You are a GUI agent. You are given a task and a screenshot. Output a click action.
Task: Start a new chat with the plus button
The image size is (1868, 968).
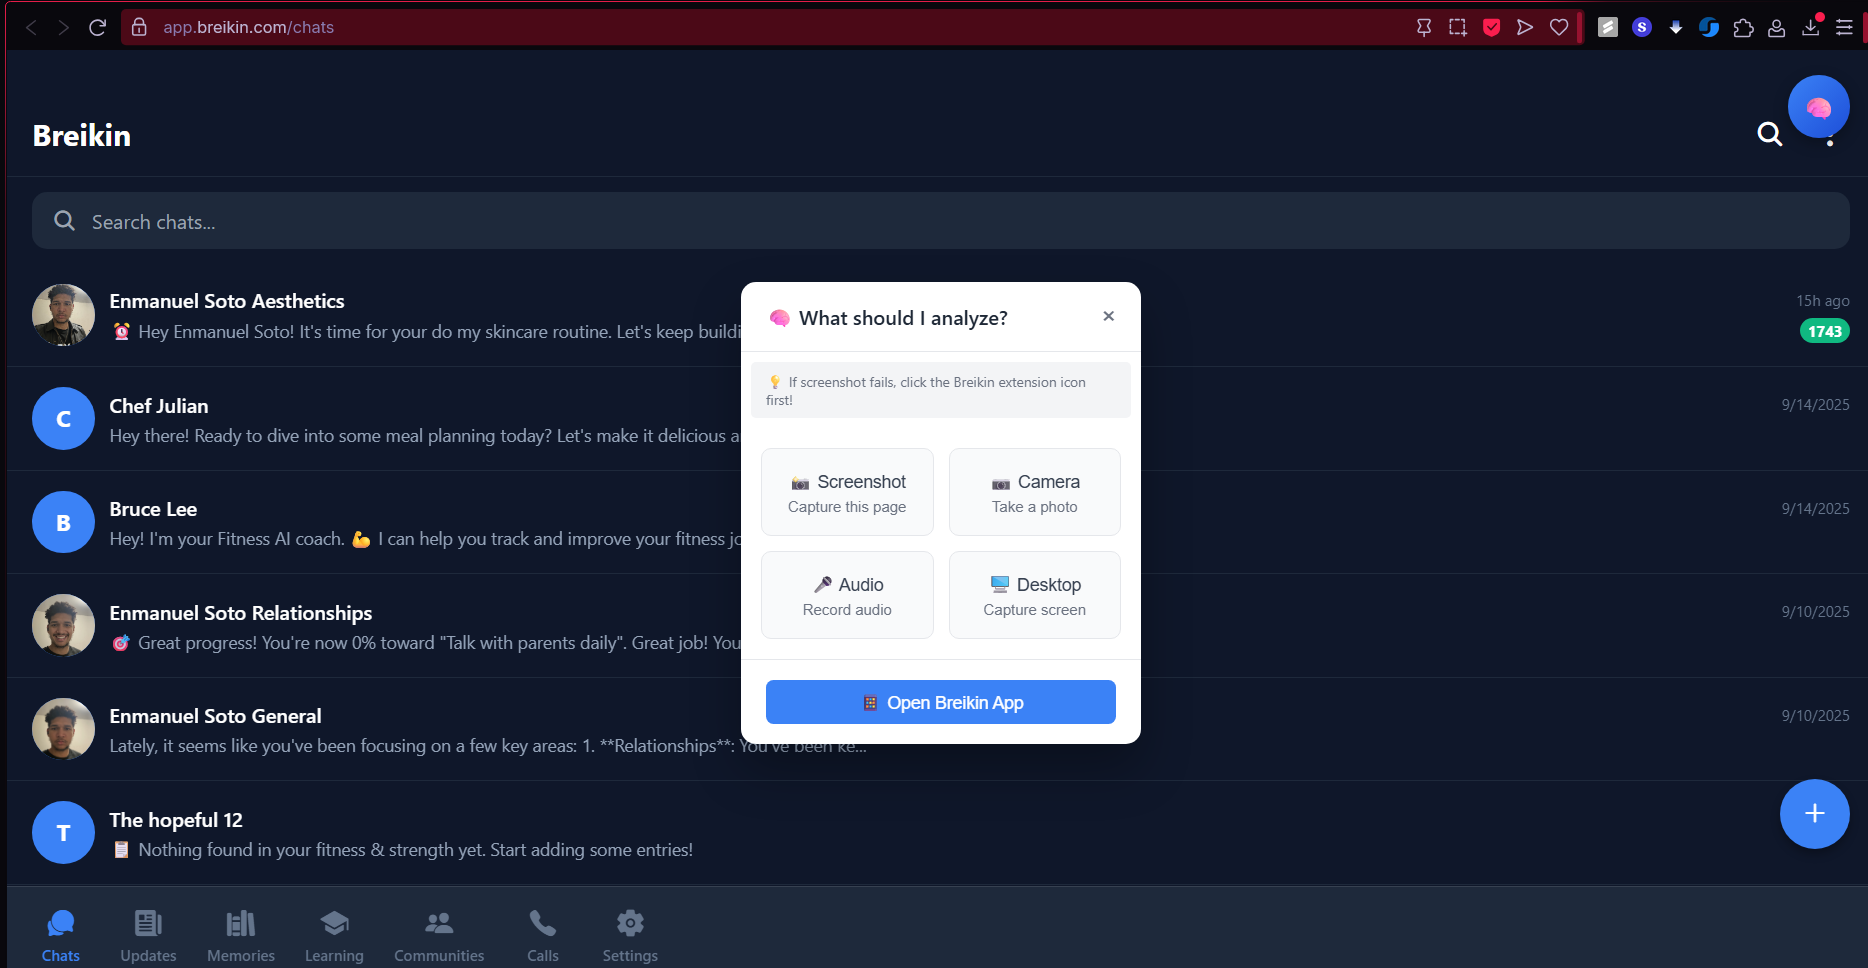point(1815,814)
